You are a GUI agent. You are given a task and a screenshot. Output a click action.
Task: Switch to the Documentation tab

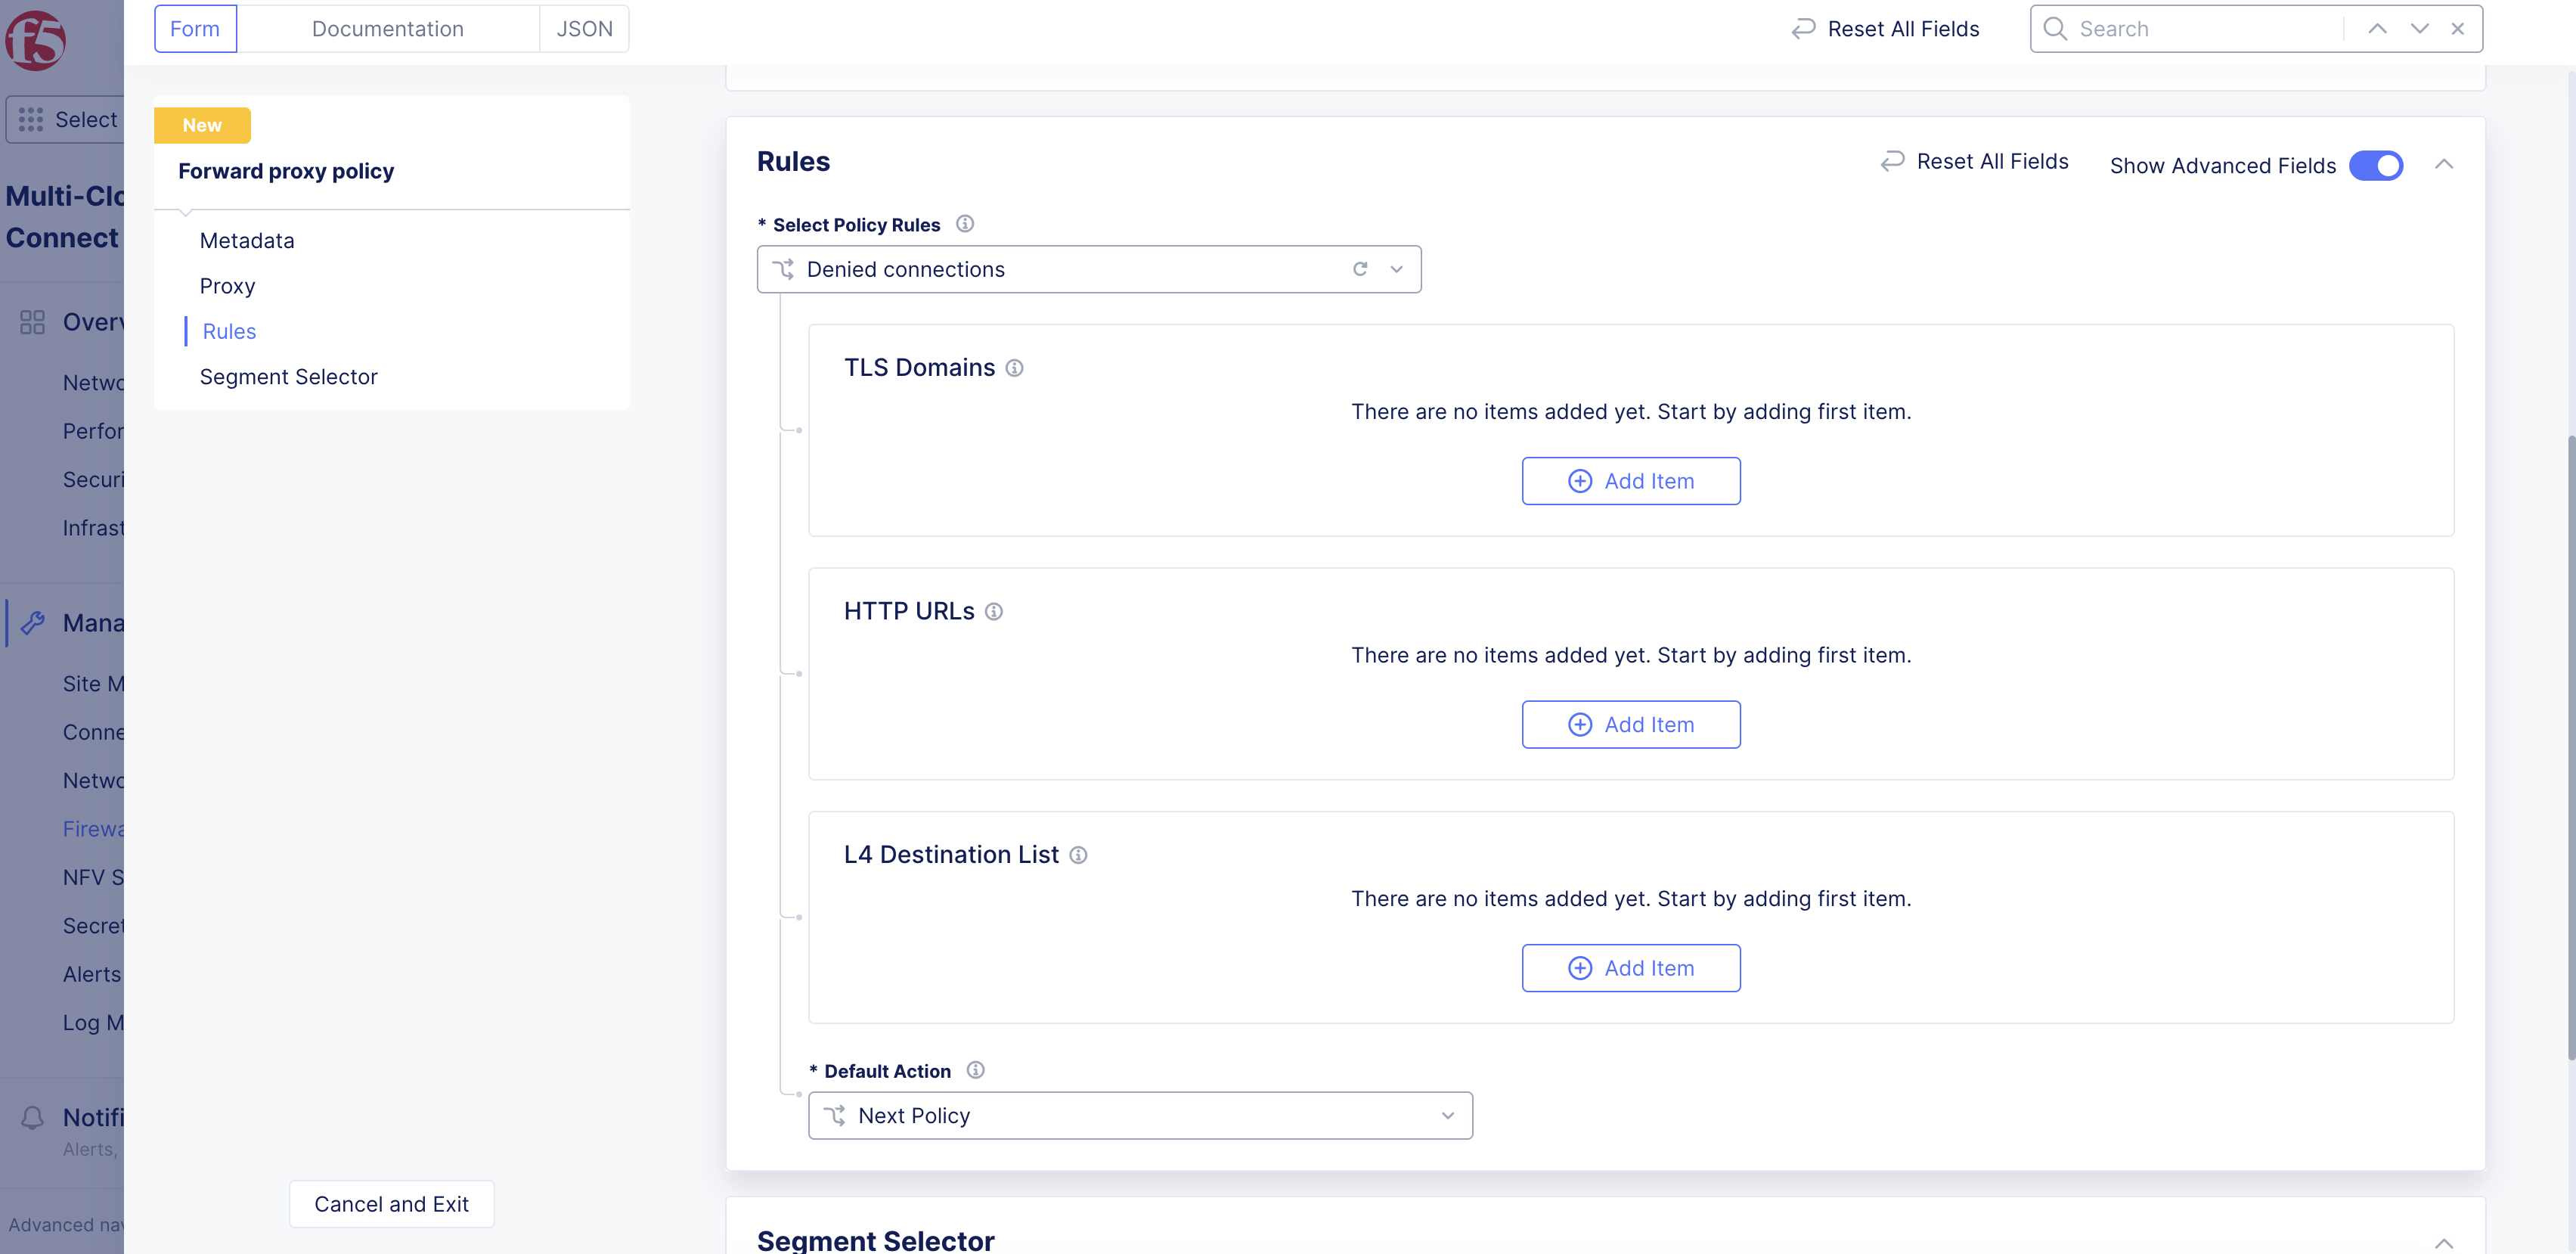388,29
